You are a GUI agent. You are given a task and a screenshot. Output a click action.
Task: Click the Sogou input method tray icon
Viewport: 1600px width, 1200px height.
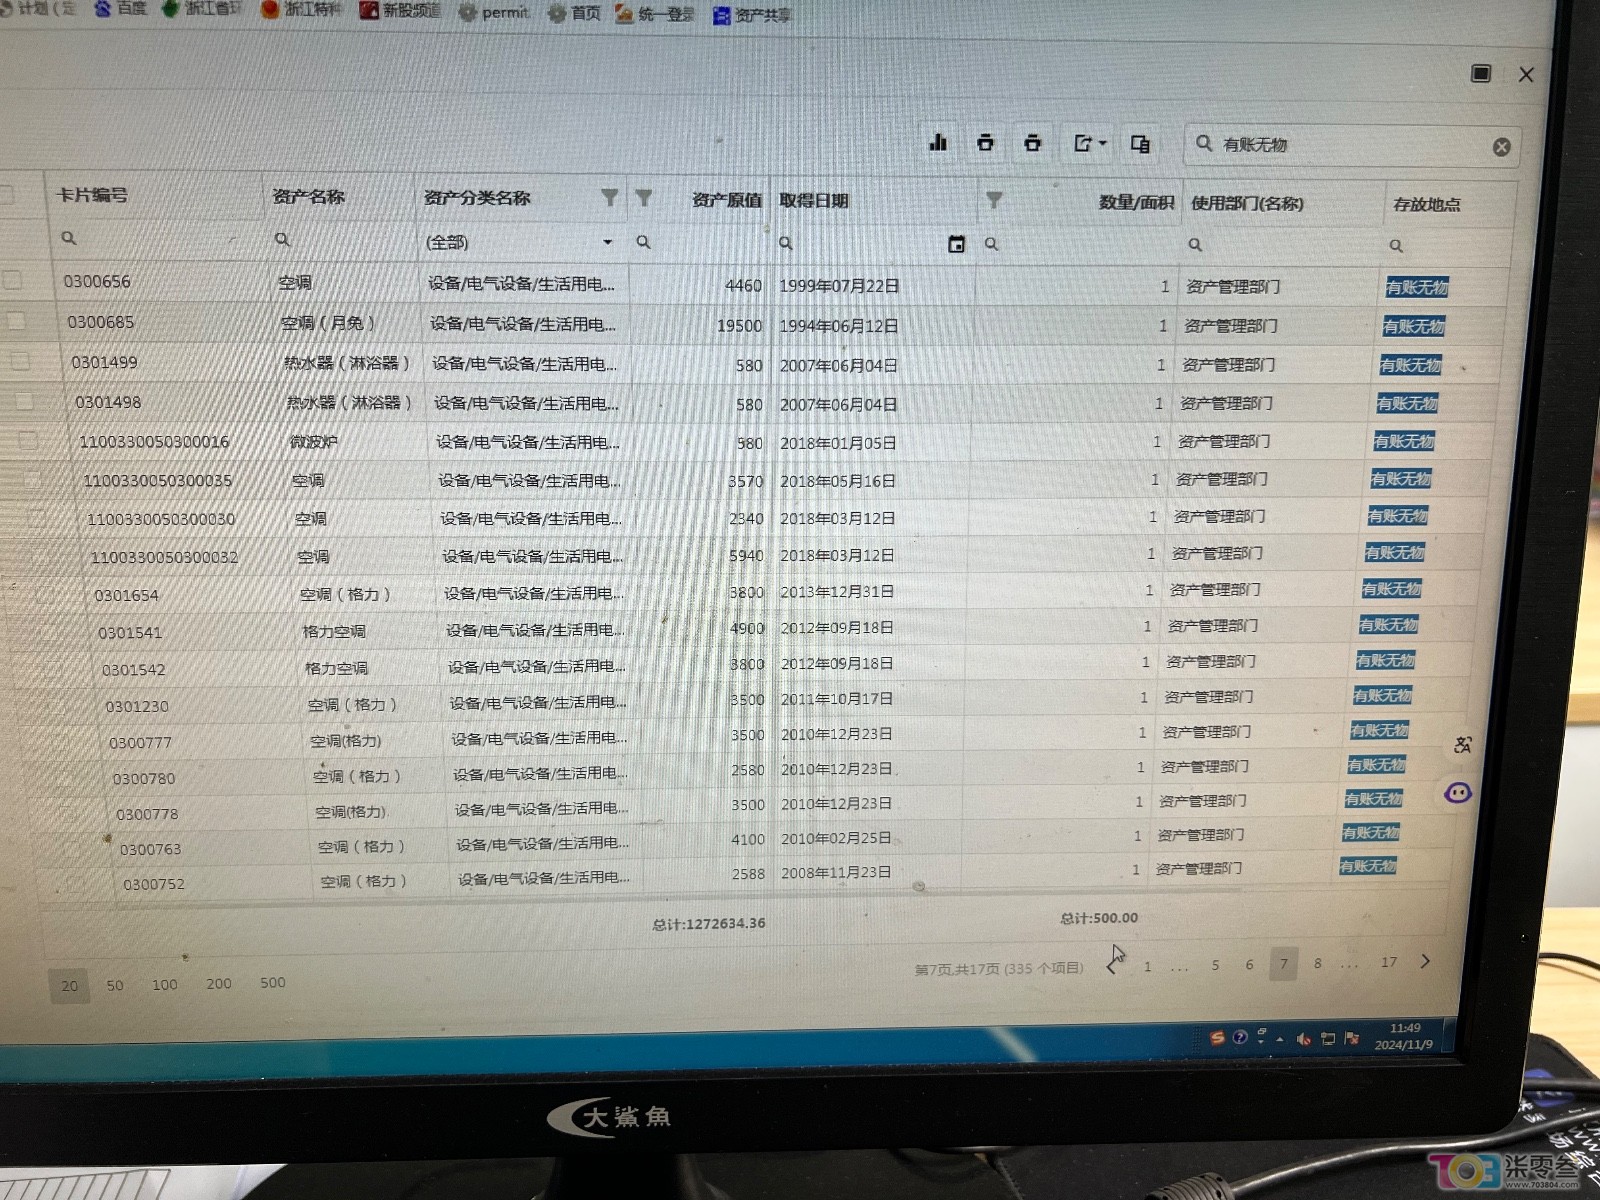click(1217, 1038)
